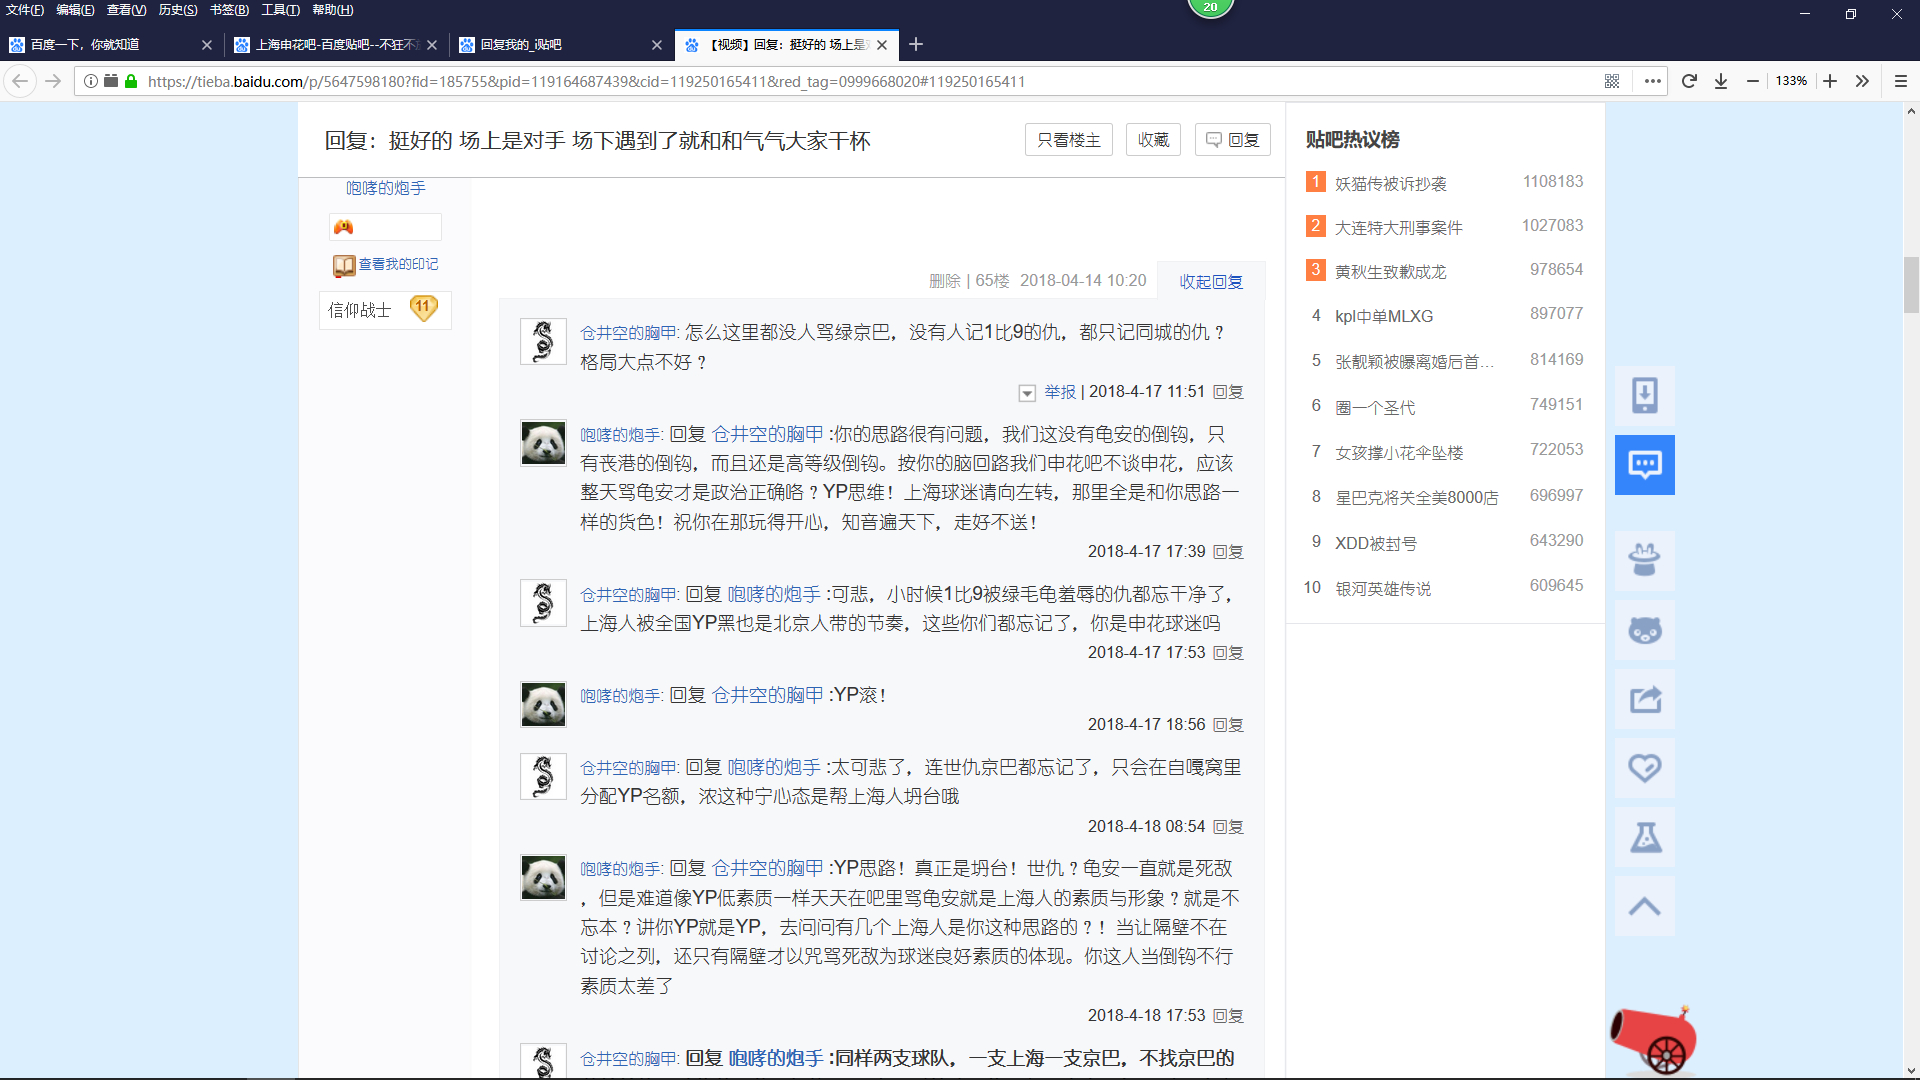This screenshot has width=1920, height=1080.
Task: Open the hot topic 银河英雄传说
Action: (1383, 589)
